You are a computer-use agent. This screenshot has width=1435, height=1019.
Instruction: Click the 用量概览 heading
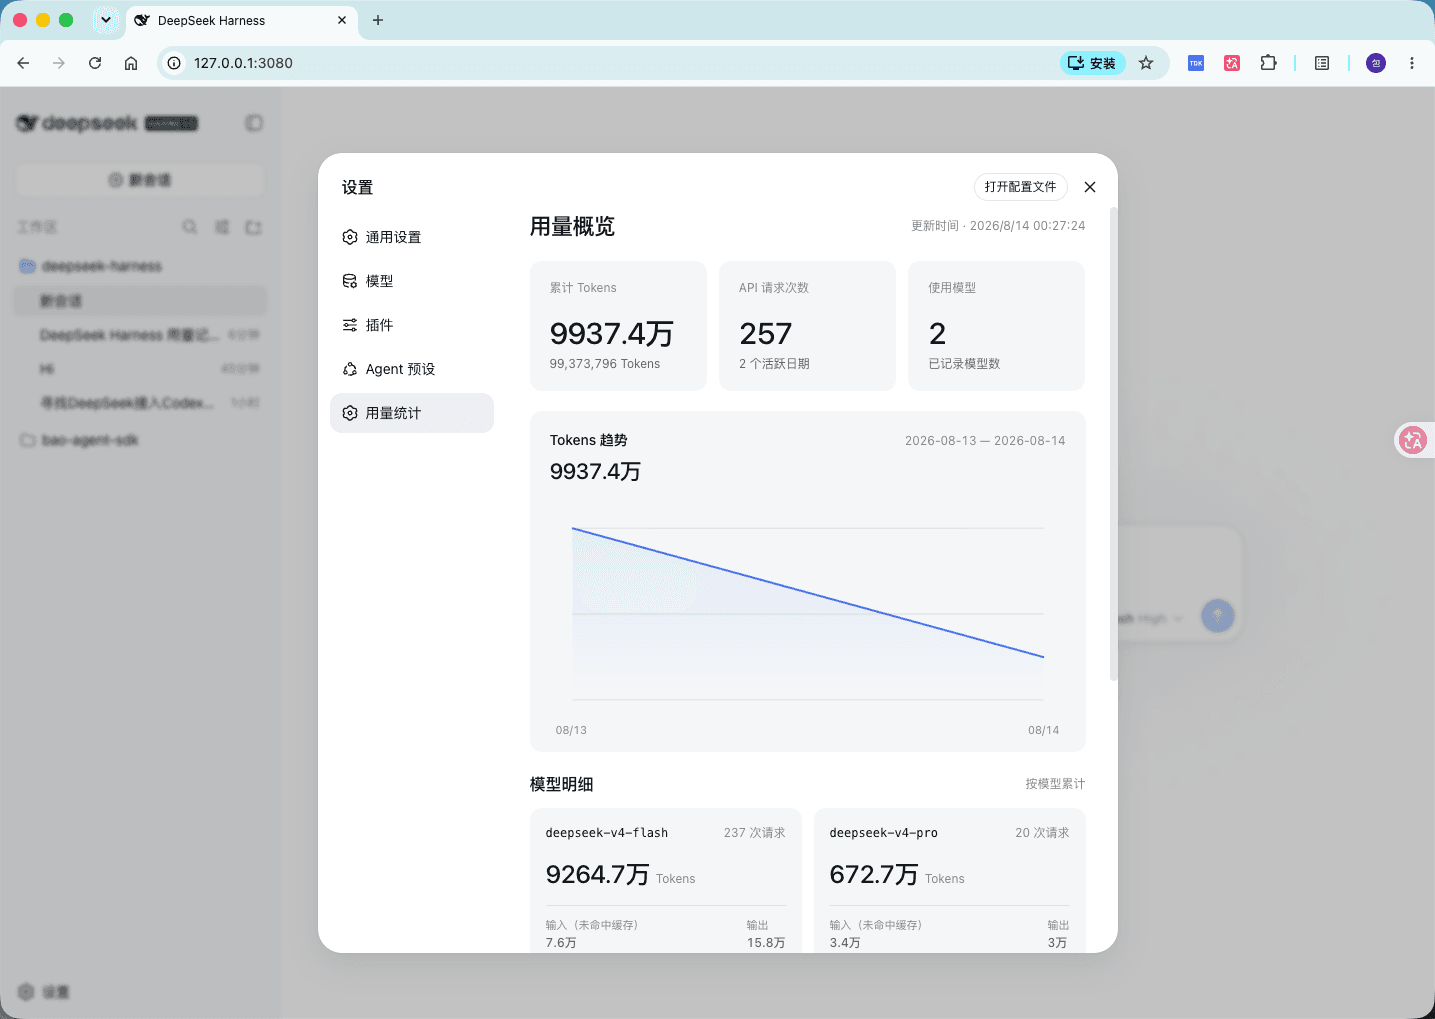[572, 227]
